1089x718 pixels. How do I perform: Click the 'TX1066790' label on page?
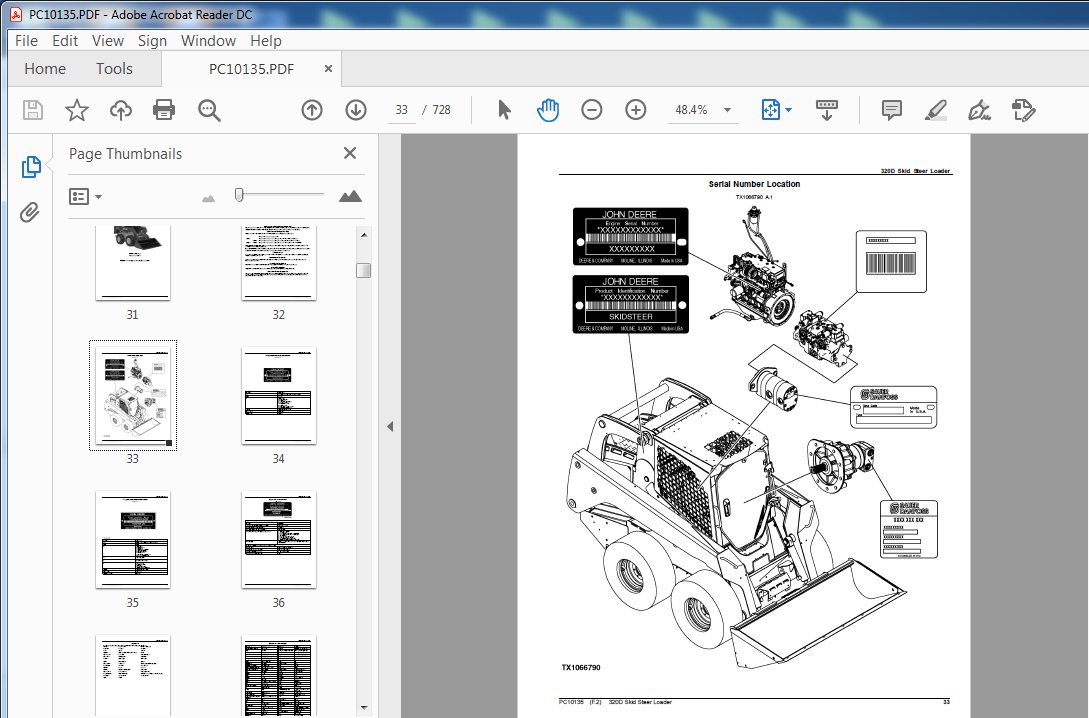pyautogui.click(x=581, y=667)
